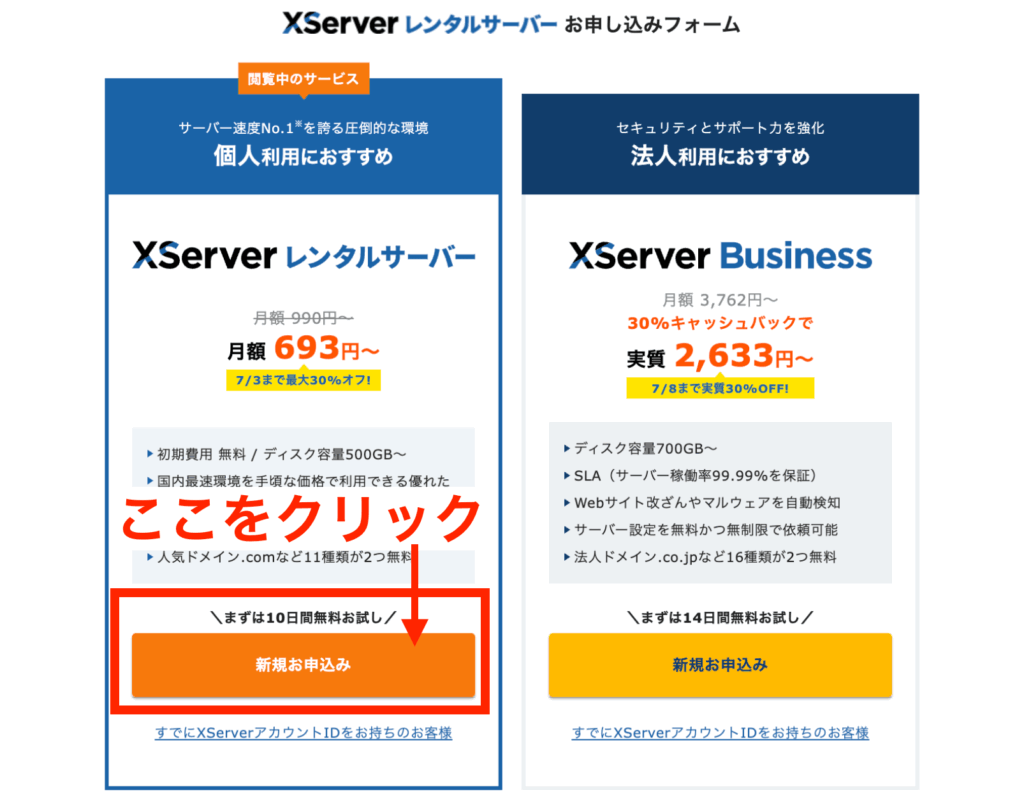Click the 月額 693円〜 price text
The width and height of the screenshot is (1024, 803).
point(303,349)
